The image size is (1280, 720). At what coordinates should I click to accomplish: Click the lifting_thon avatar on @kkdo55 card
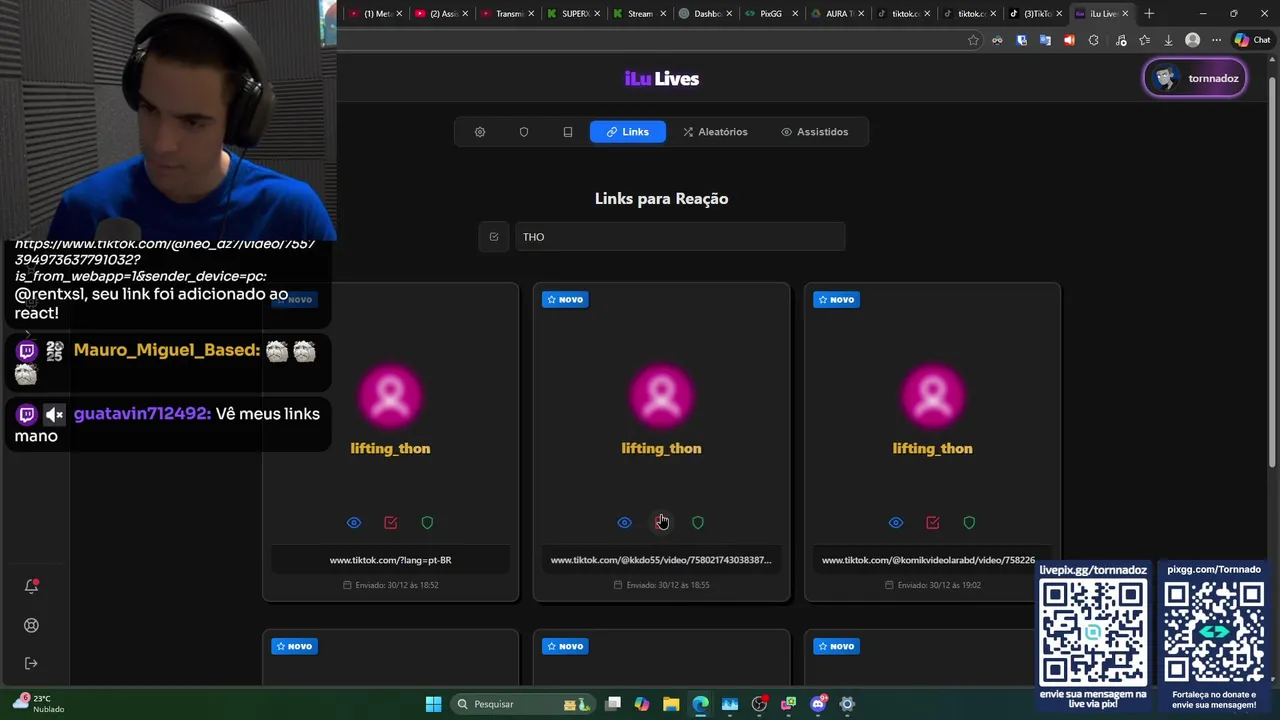click(661, 396)
